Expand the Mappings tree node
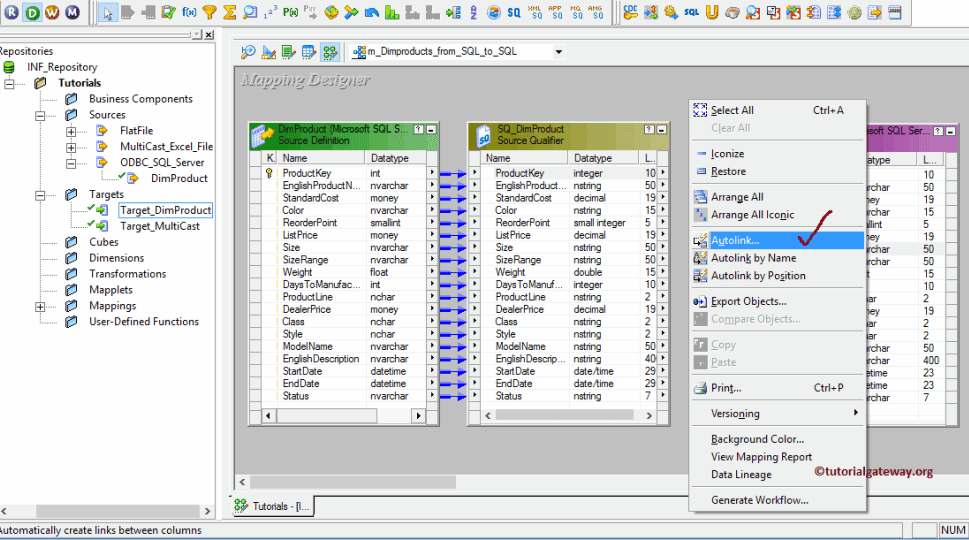The image size is (969, 540). tap(40, 306)
